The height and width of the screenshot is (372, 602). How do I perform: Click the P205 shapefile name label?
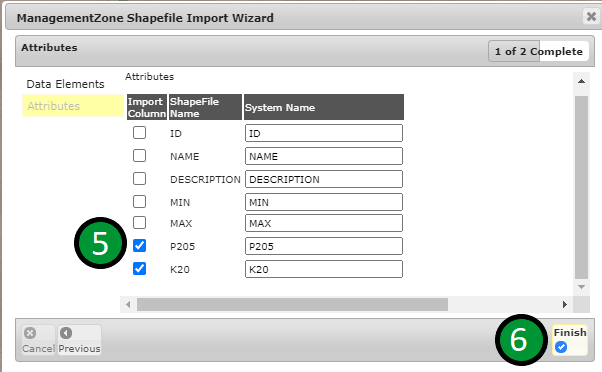click(182, 246)
